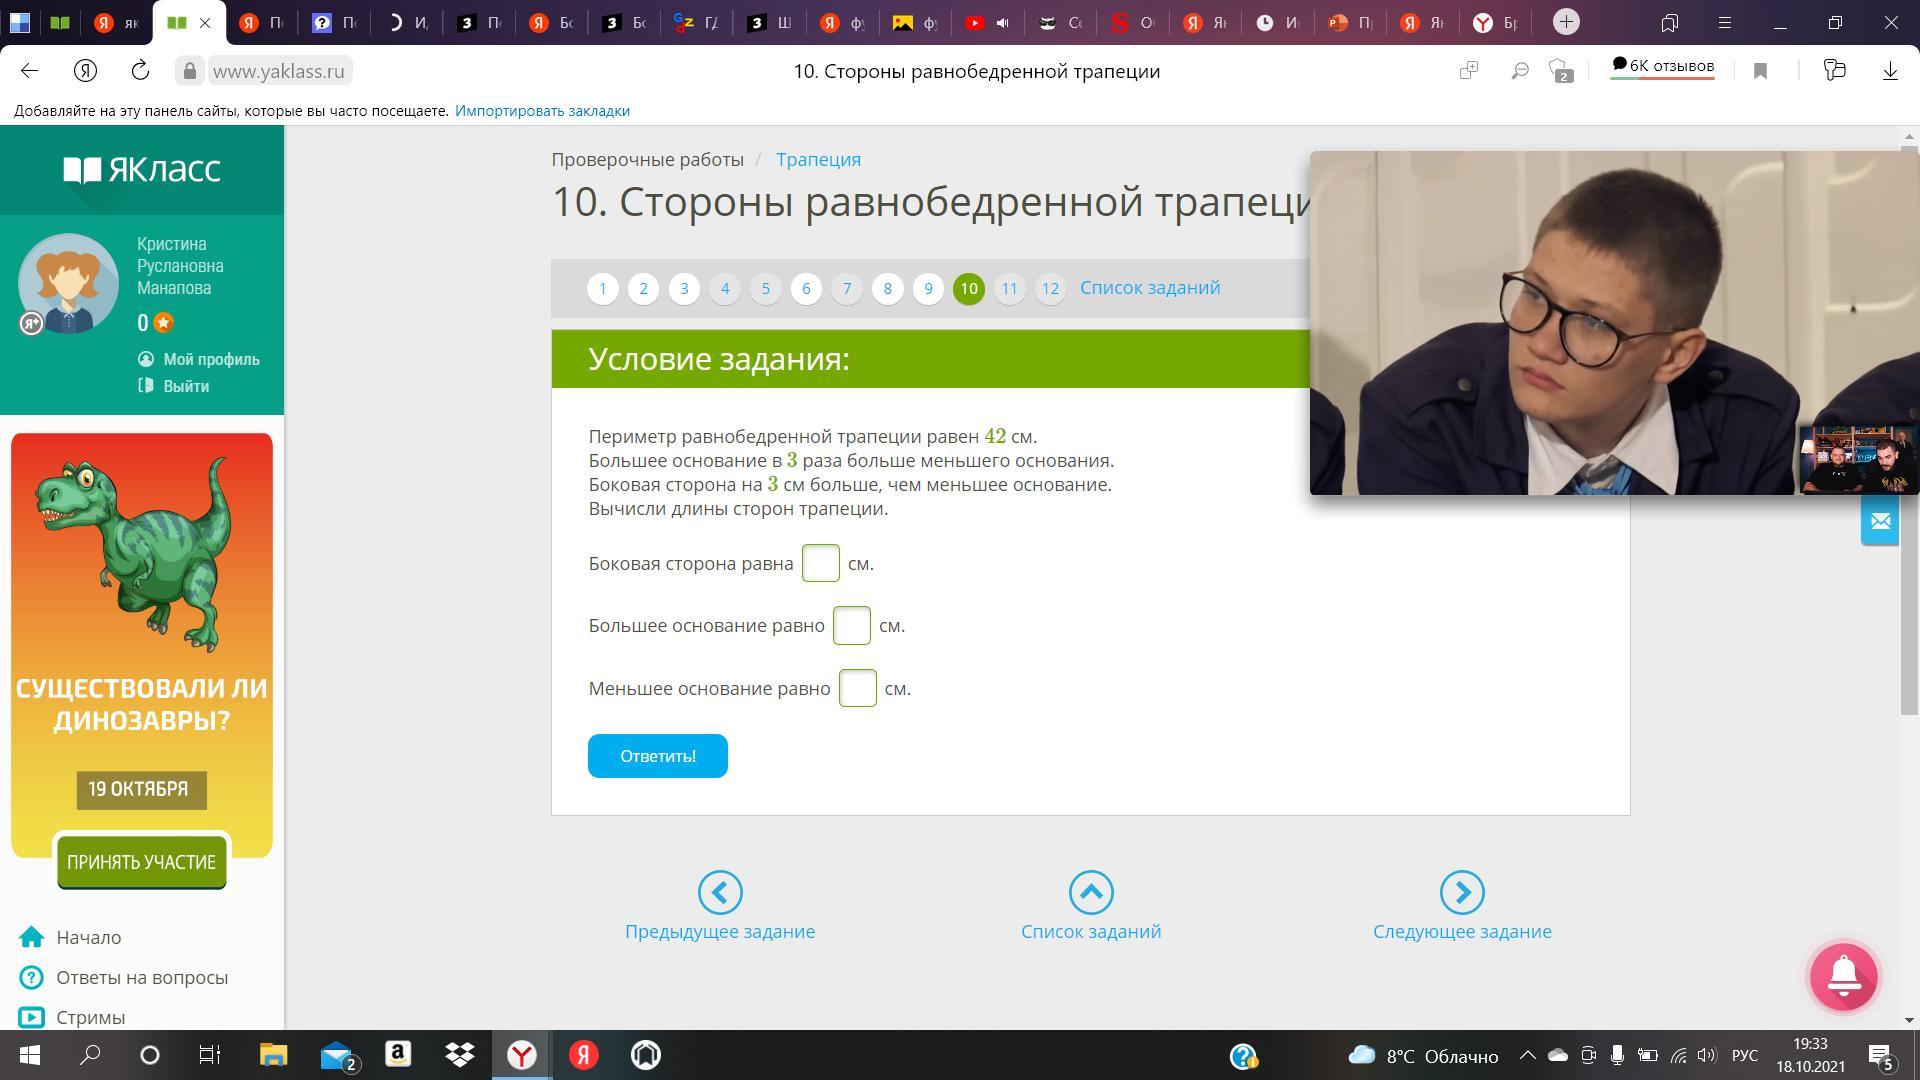
Task: Reload the page with refresh icon
Action: [140, 71]
